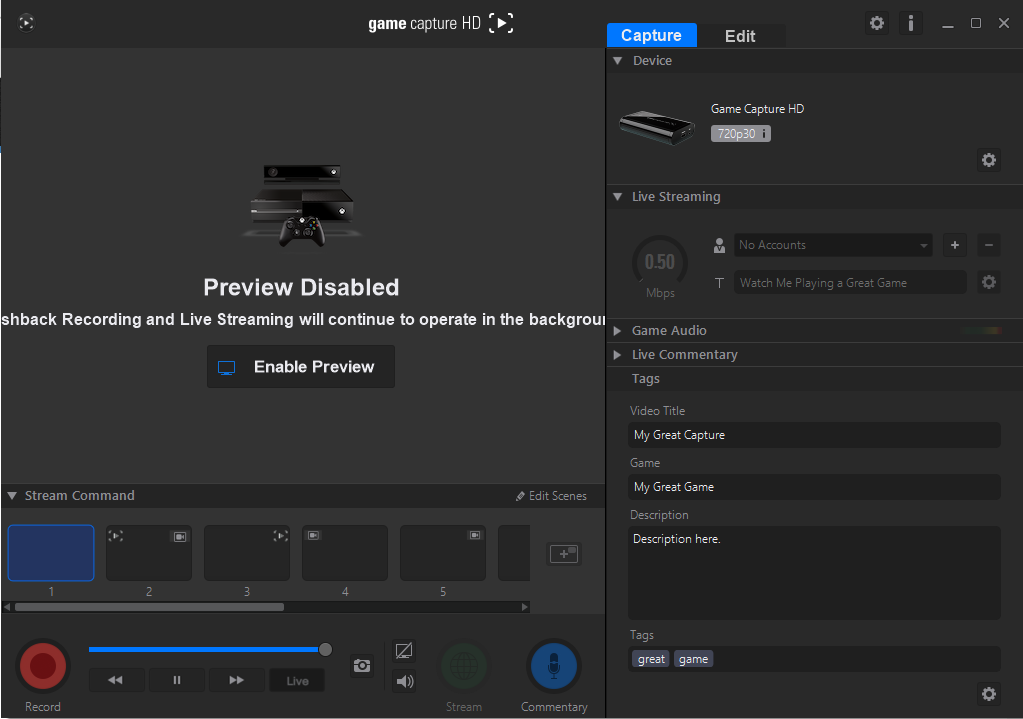Open the No Accounts dropdown
1023x719 pixels.
click(832, 245)
